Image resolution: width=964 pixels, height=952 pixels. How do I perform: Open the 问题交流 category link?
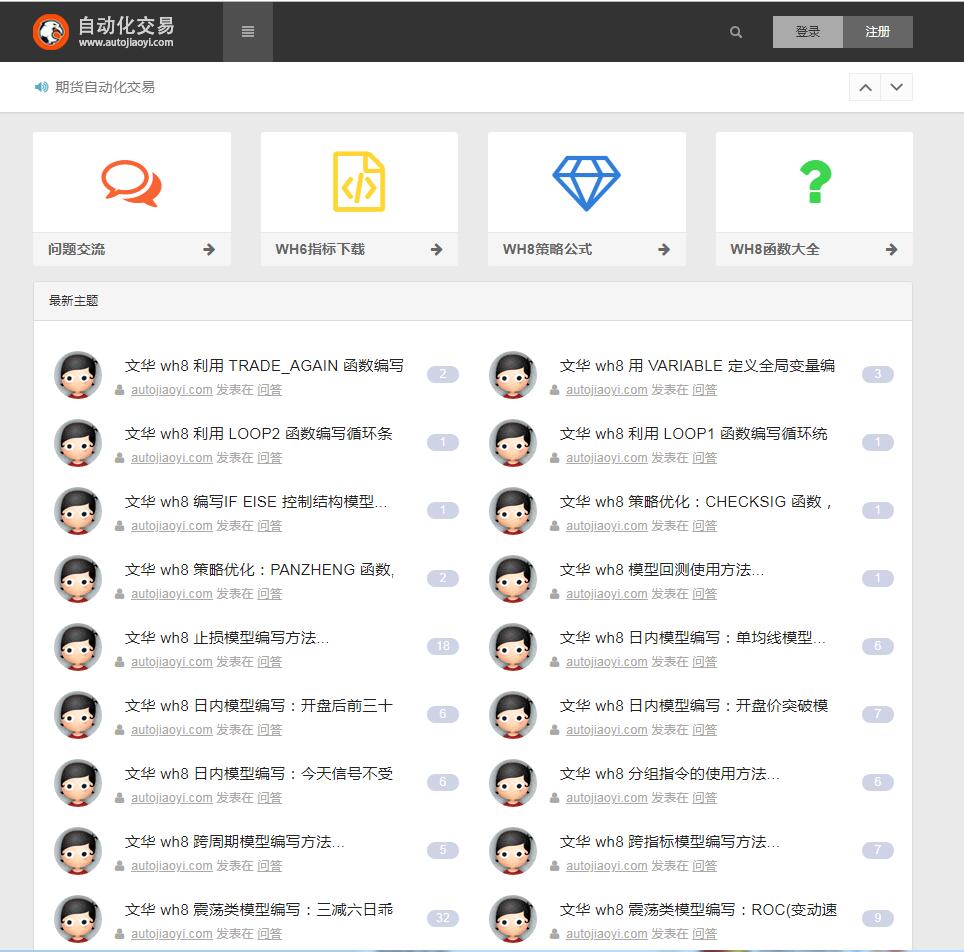coord(77,250)
